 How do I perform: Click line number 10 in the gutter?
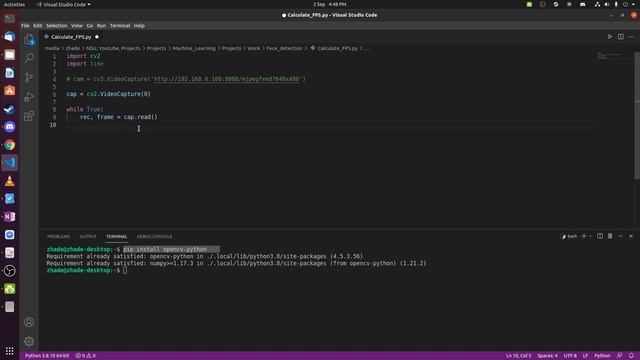(x=53, y=125)
